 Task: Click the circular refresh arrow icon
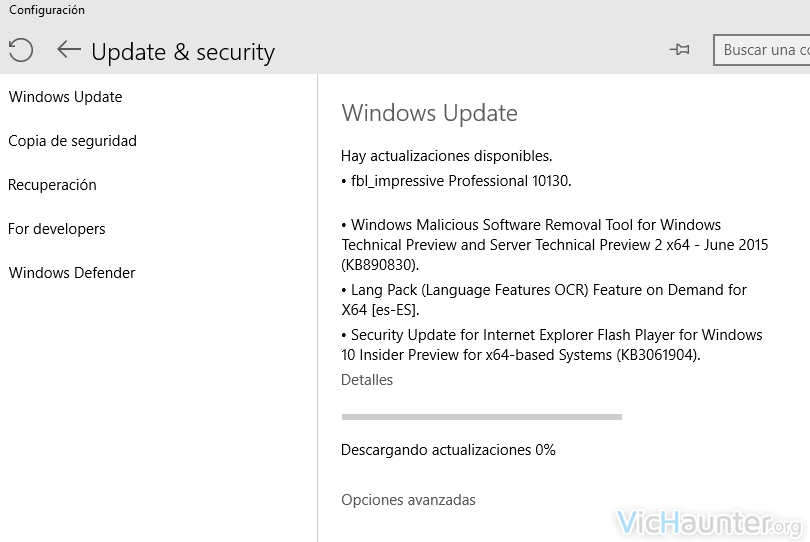coord(21,50)
